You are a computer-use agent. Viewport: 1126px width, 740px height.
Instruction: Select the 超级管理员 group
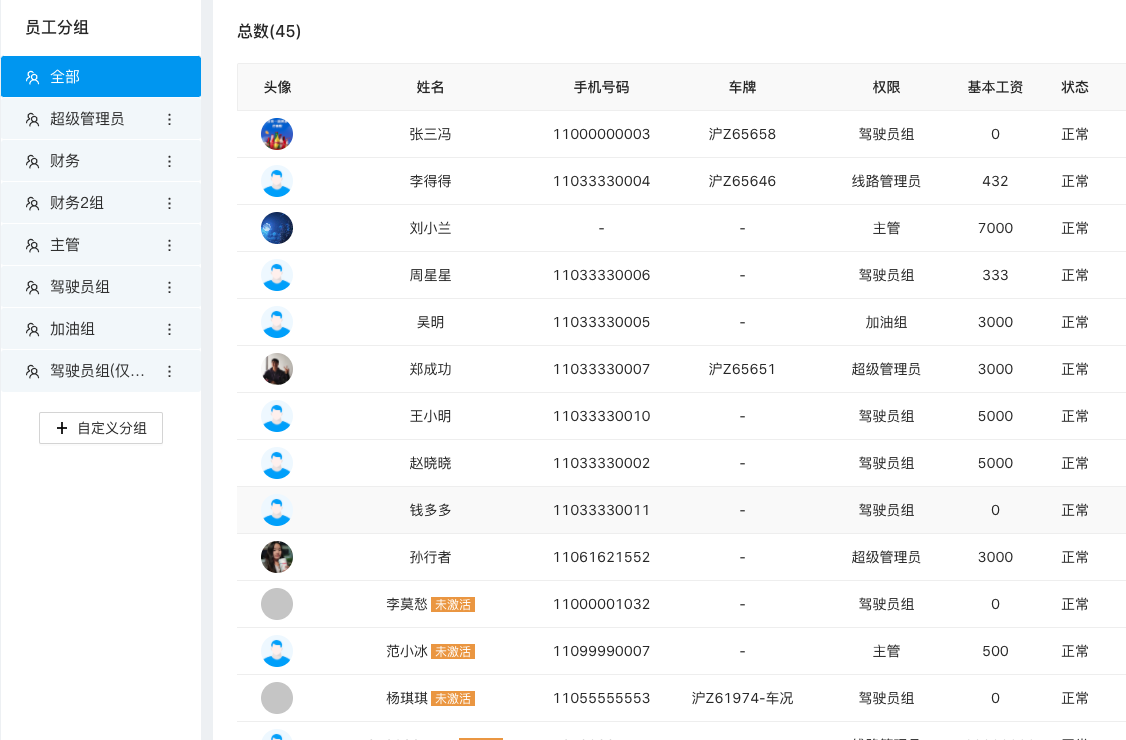101,119
